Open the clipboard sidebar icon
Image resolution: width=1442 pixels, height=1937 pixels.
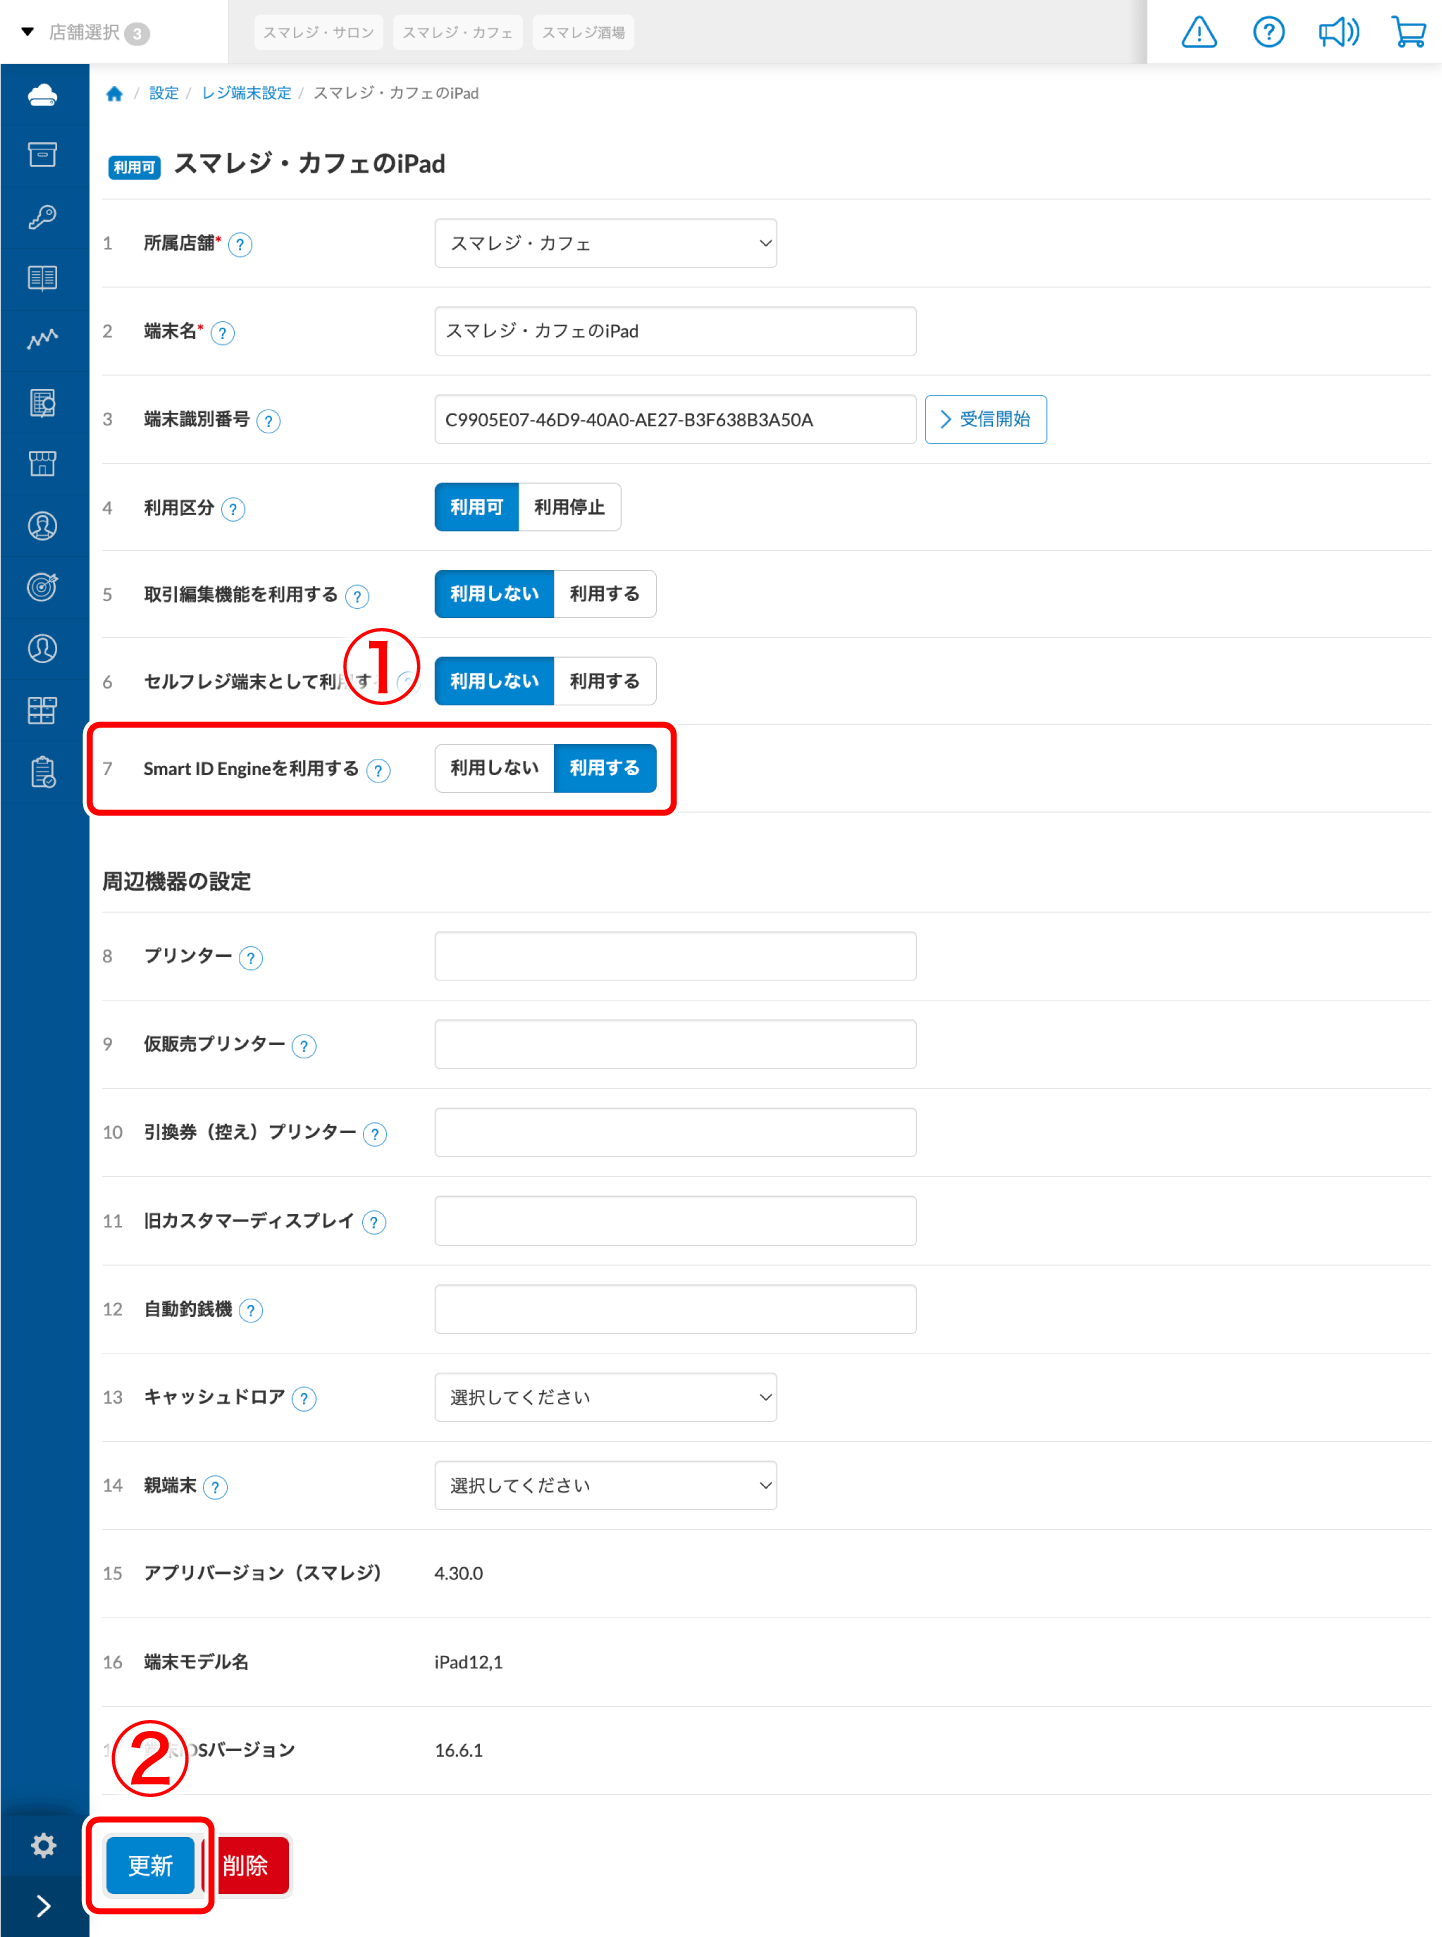[x=42, y=773]
